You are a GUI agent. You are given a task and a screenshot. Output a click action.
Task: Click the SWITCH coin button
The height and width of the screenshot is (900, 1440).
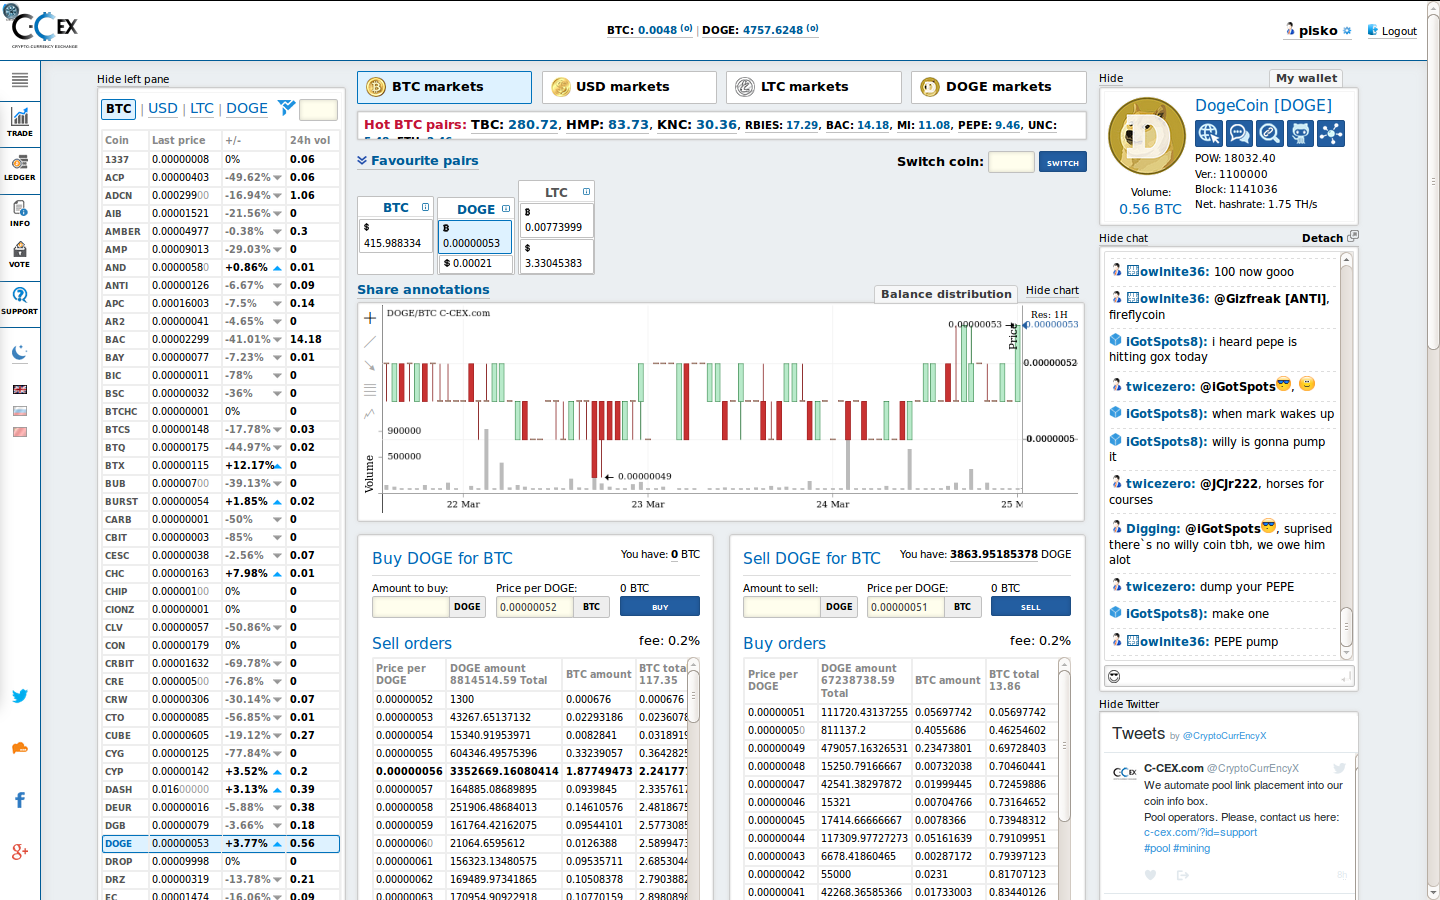click(1063, 162)
